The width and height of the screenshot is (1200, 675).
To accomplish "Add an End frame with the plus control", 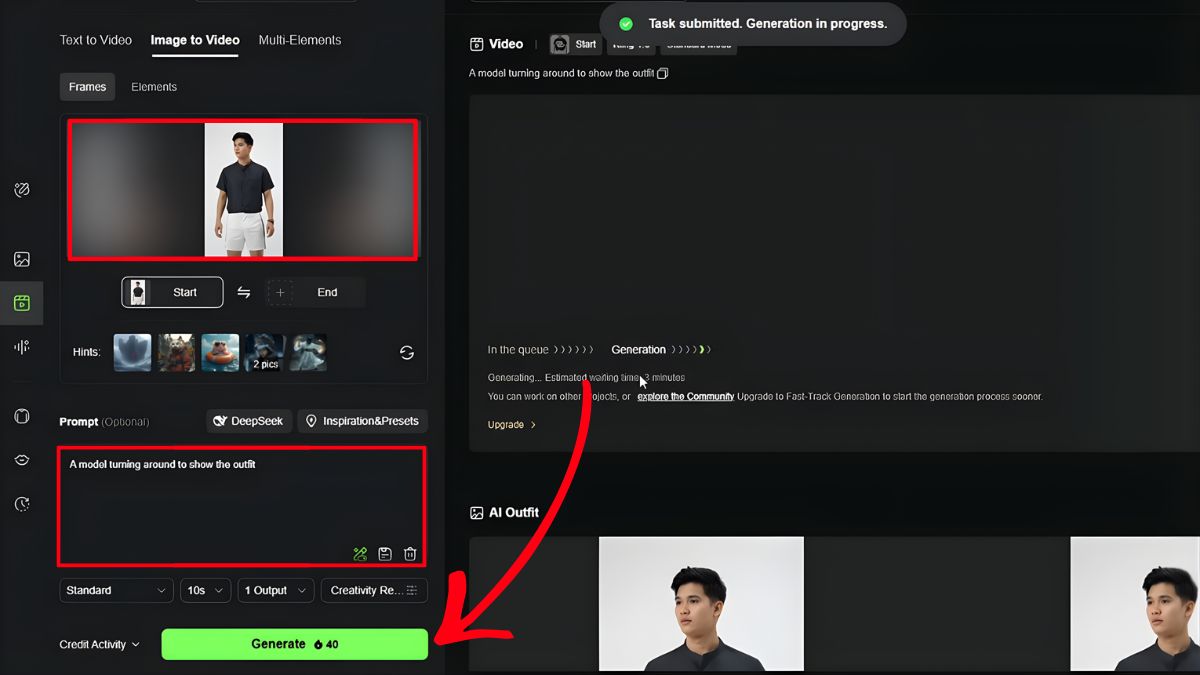I will (280, 292).
